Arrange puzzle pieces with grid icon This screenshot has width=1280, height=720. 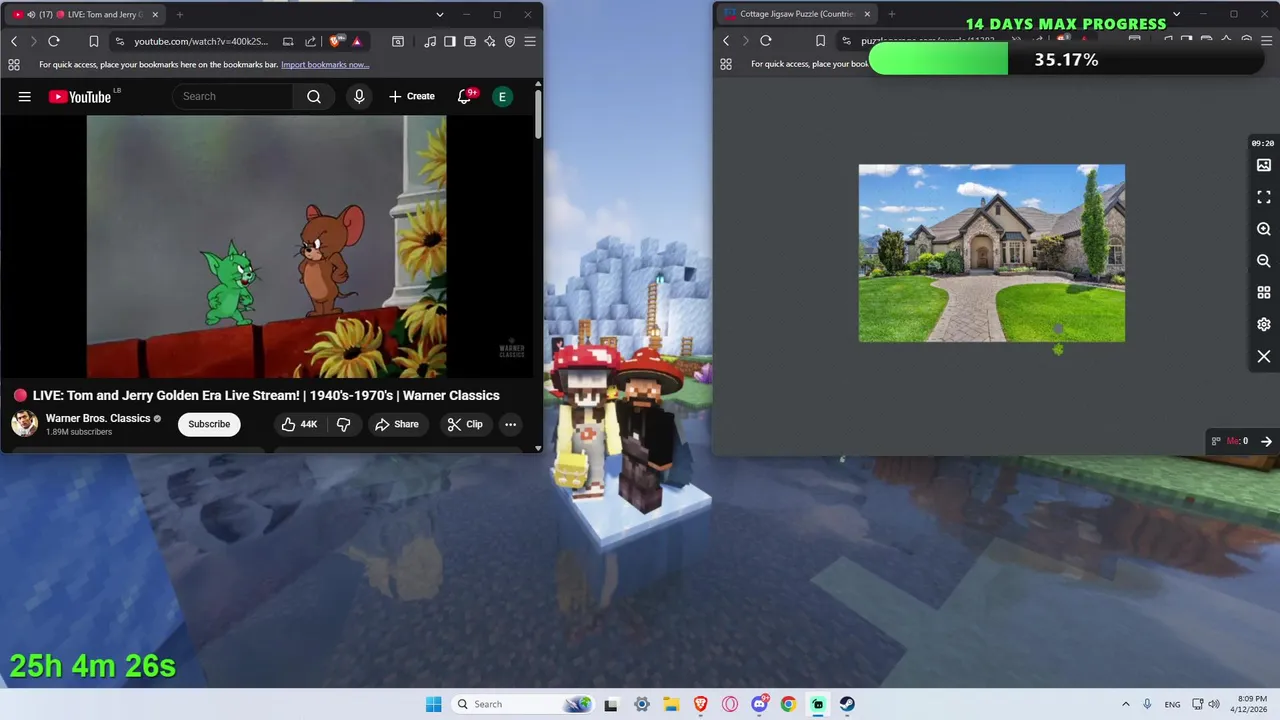tap(1264, 293)
